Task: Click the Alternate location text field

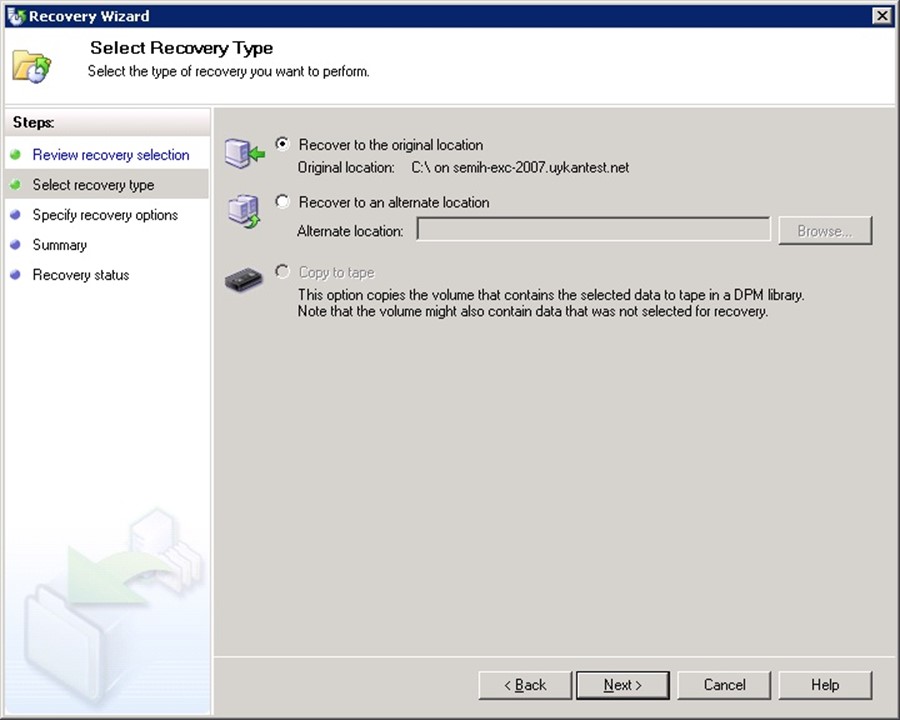Action: click(x=593, y=230)
